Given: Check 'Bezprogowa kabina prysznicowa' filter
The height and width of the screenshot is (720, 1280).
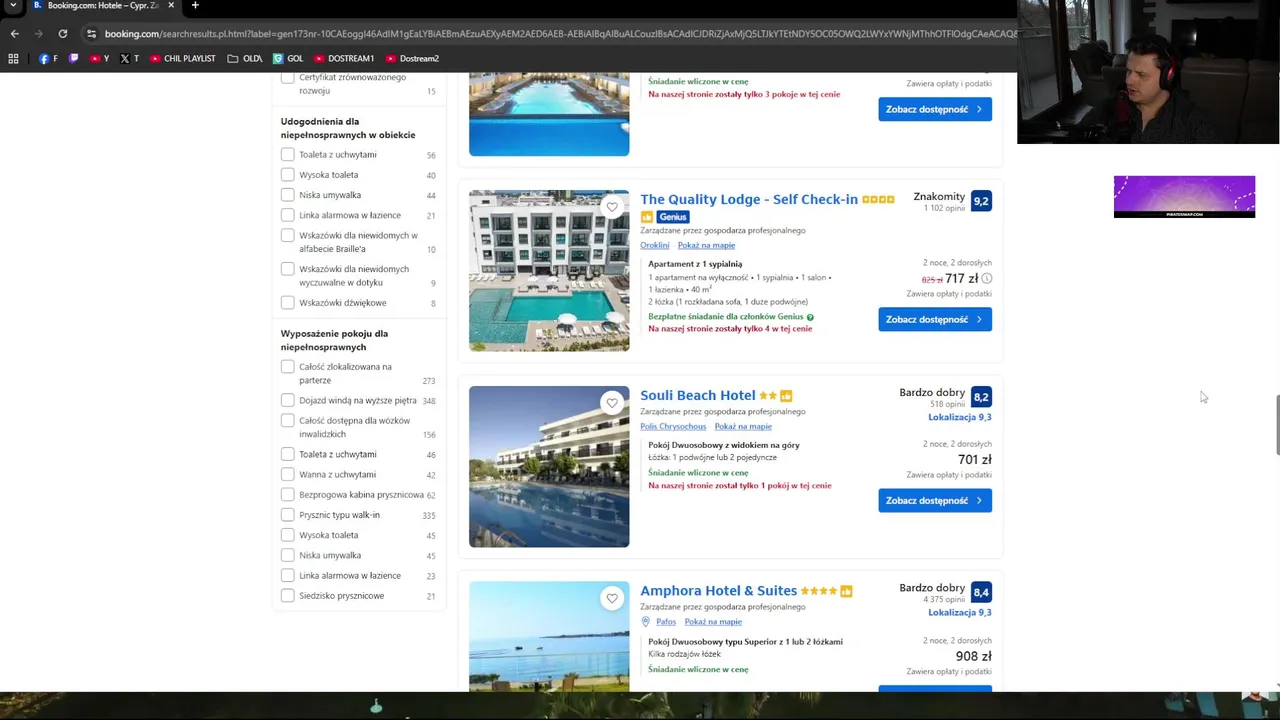Looking at the screenshot, I should click(288, 495).
